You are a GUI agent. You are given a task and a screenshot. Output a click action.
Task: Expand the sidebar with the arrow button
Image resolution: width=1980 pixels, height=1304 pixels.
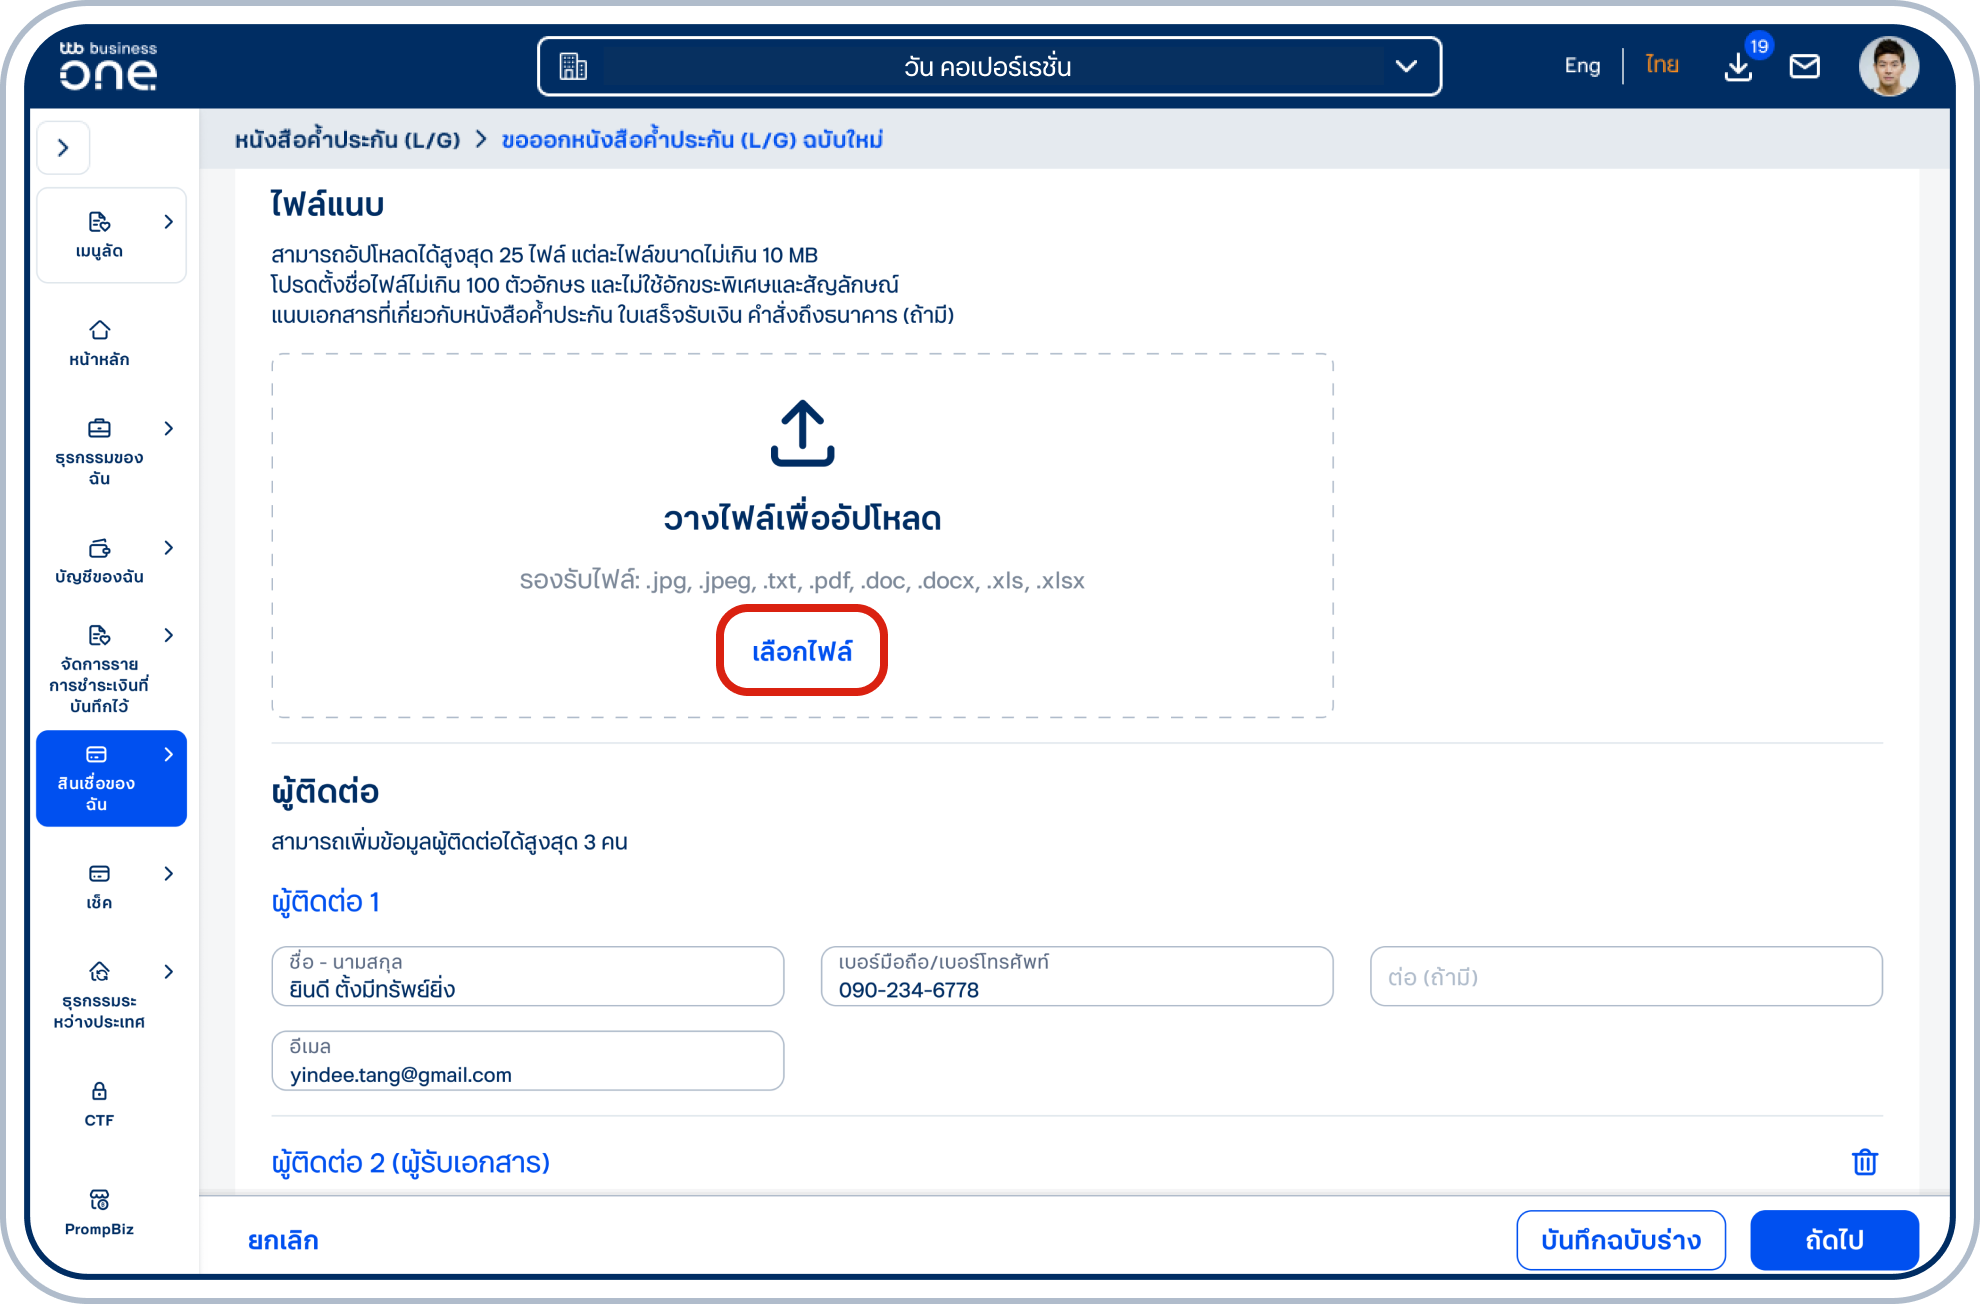coord(63,148)
